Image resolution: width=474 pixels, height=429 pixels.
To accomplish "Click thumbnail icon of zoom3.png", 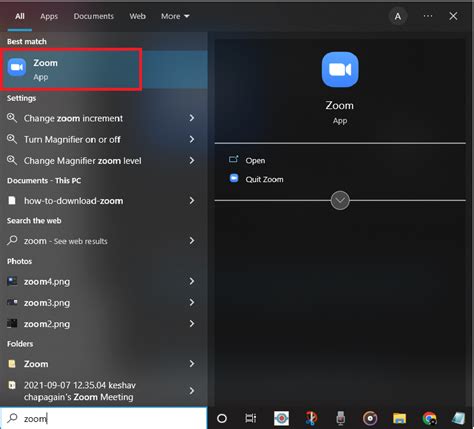I will click(12, 302).
